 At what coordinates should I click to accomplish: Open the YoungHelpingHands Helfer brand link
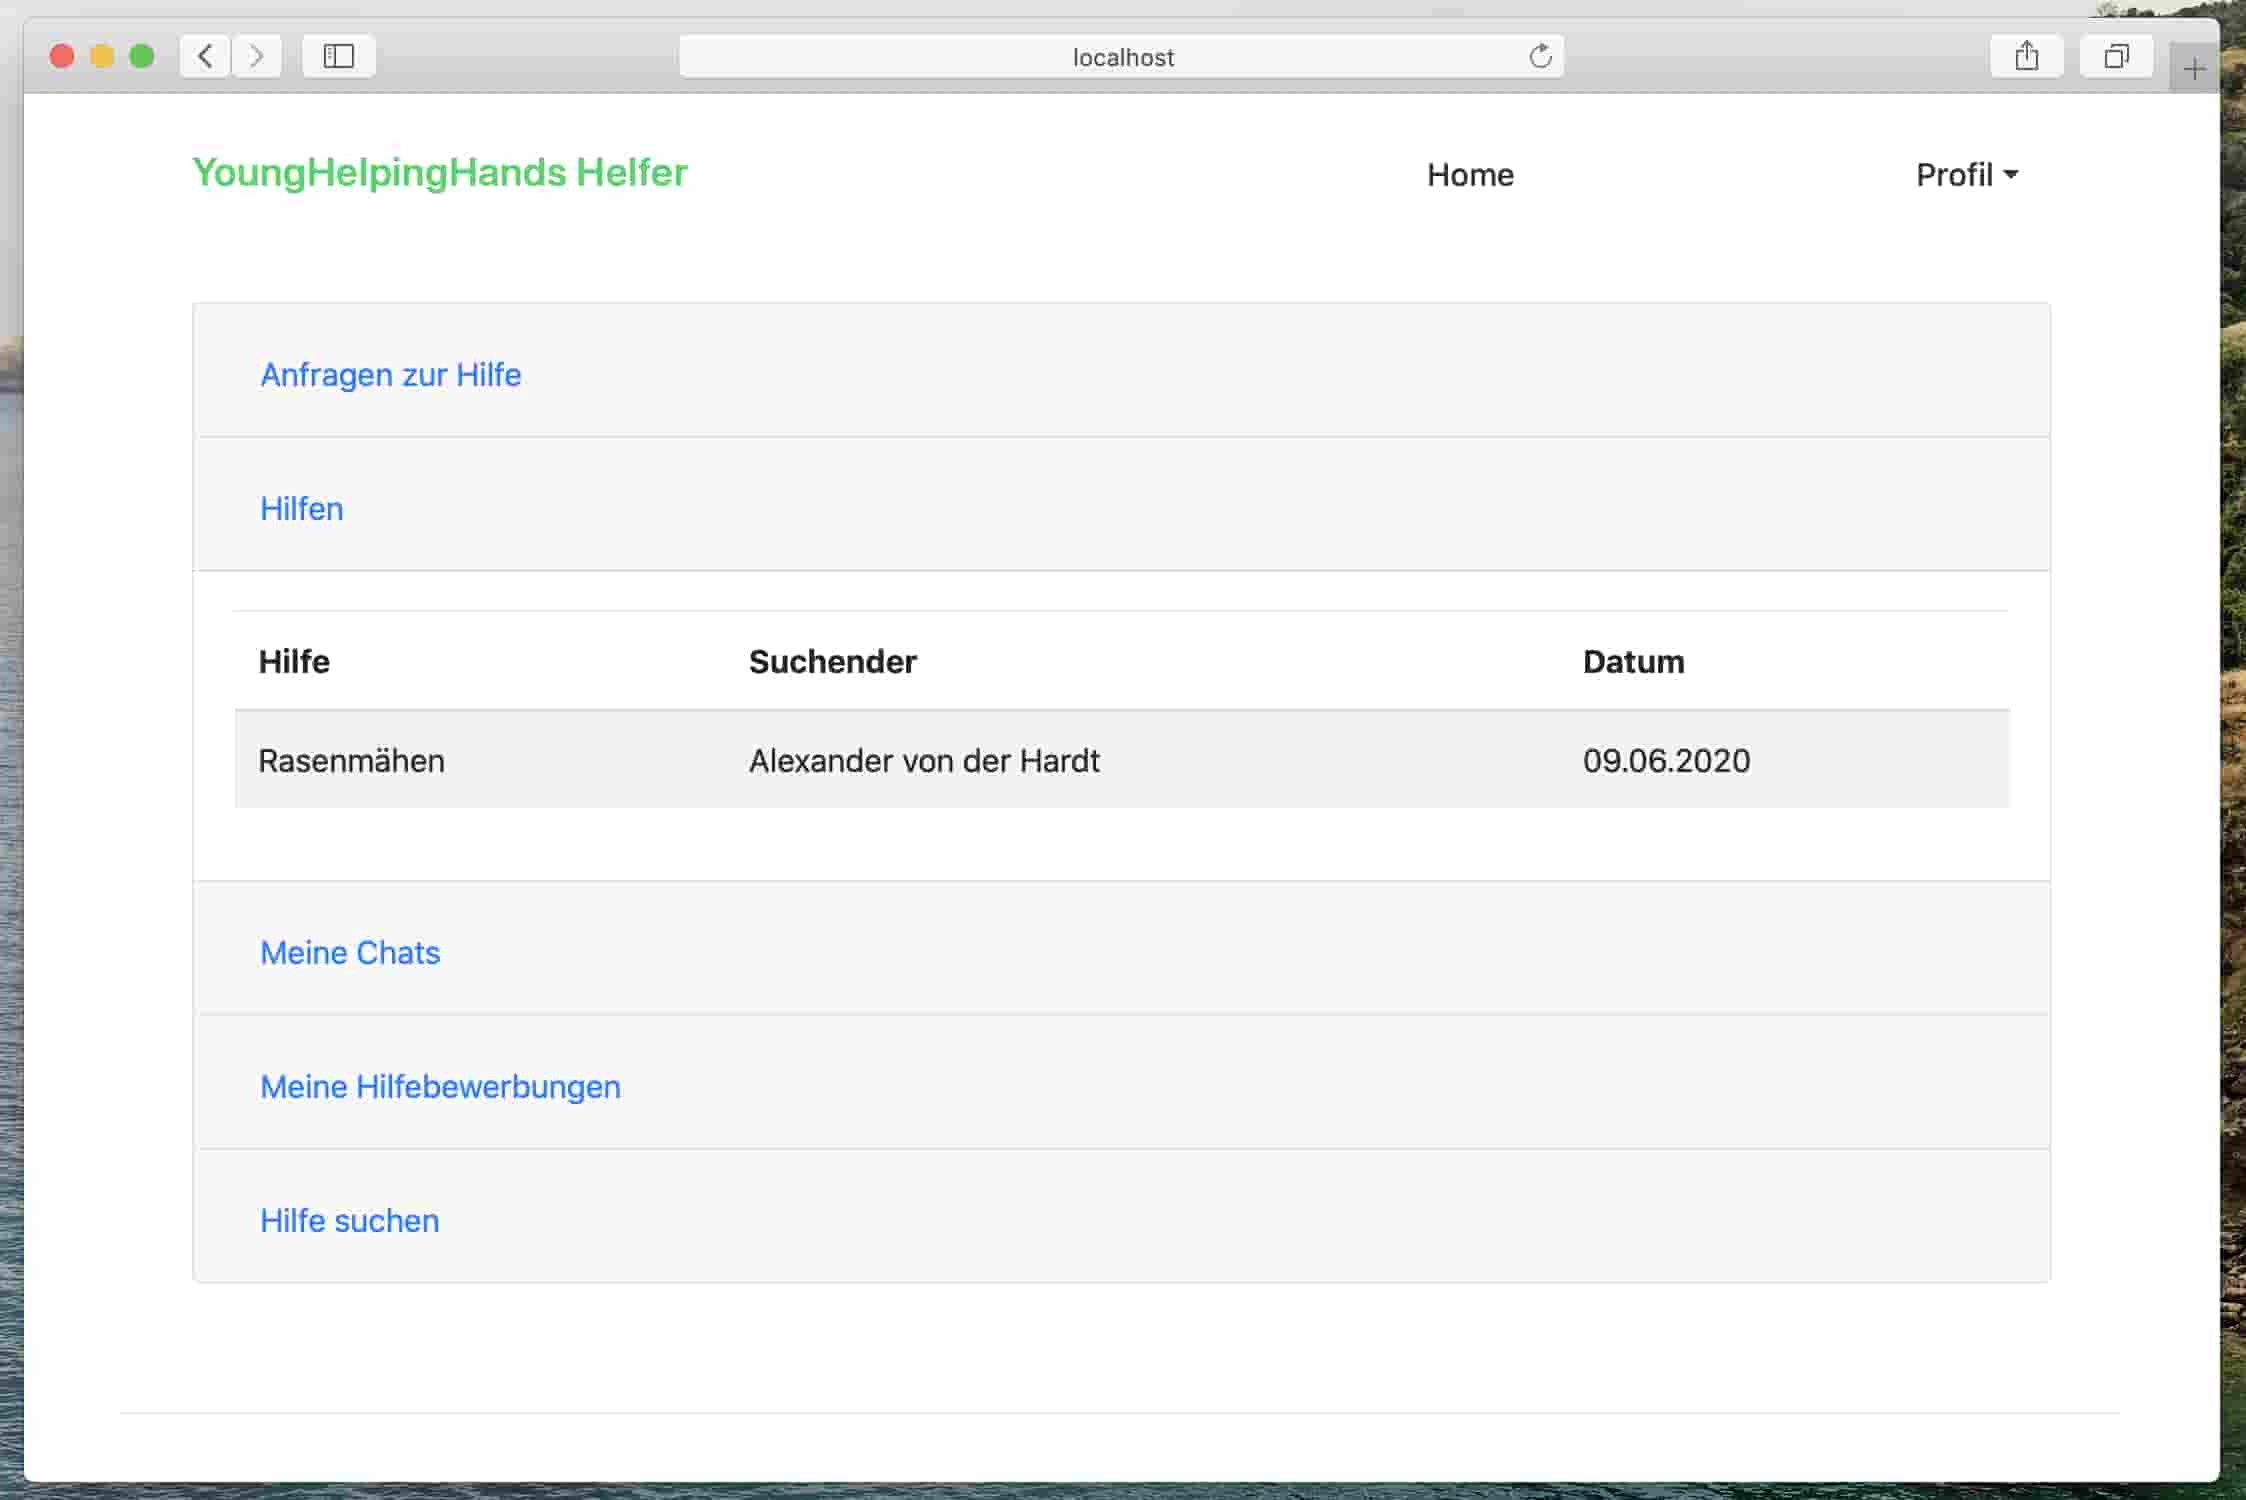coord(440,172)
